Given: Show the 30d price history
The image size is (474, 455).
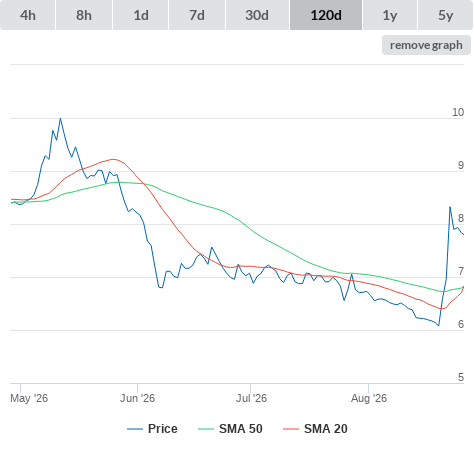Looking at the screenshot, I should (x=257, y=15).
